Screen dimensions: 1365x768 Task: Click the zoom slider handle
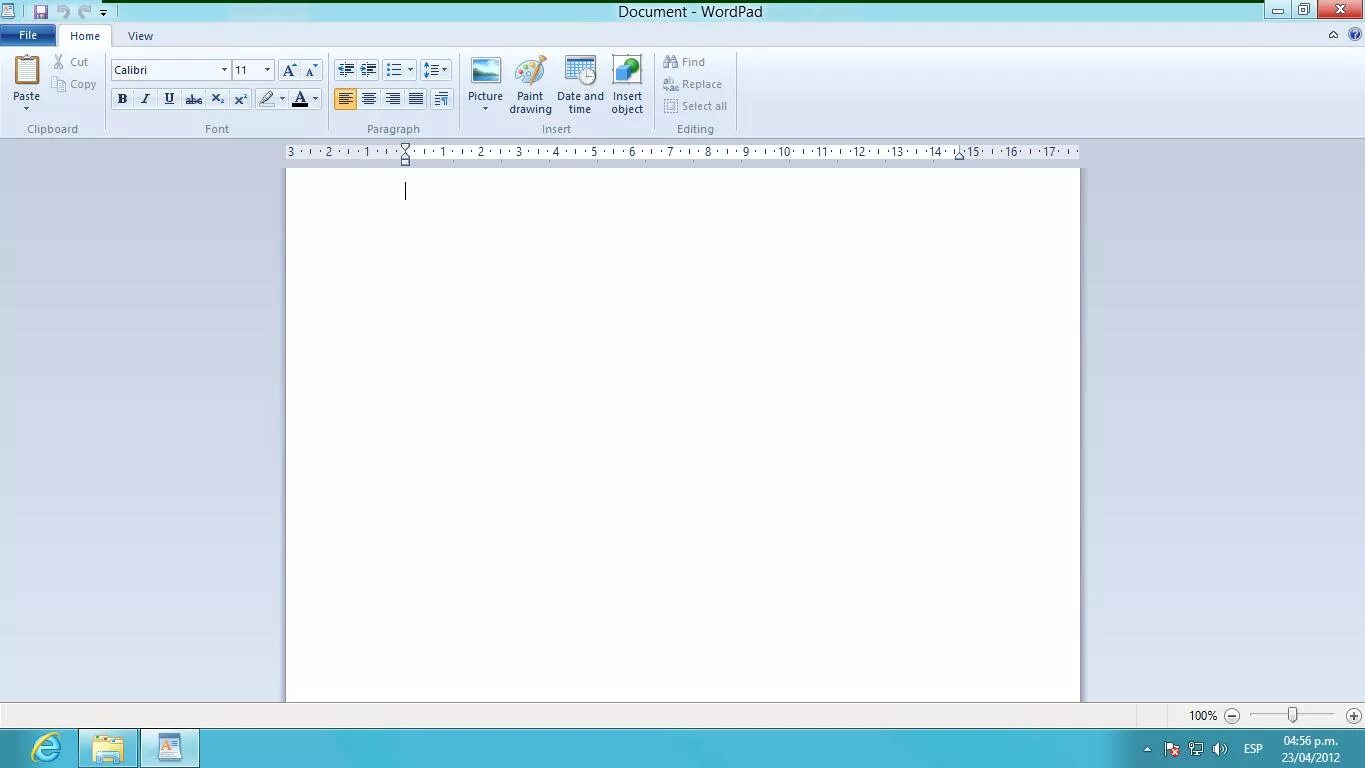pyautogui.click(x=1292, y=715)
